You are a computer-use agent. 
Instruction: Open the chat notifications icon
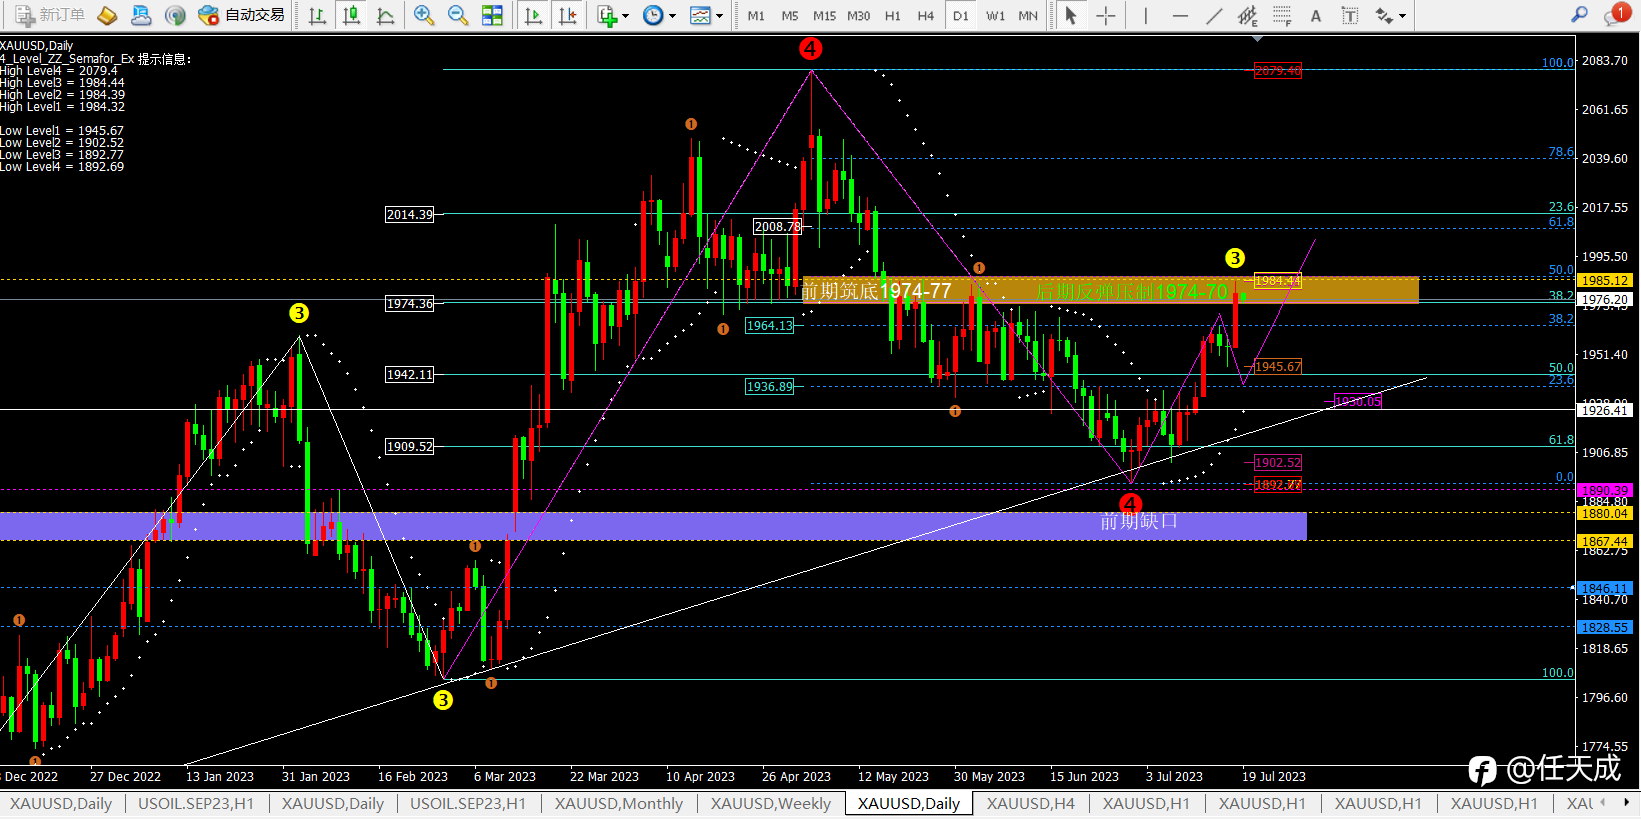pos(1616,14)
